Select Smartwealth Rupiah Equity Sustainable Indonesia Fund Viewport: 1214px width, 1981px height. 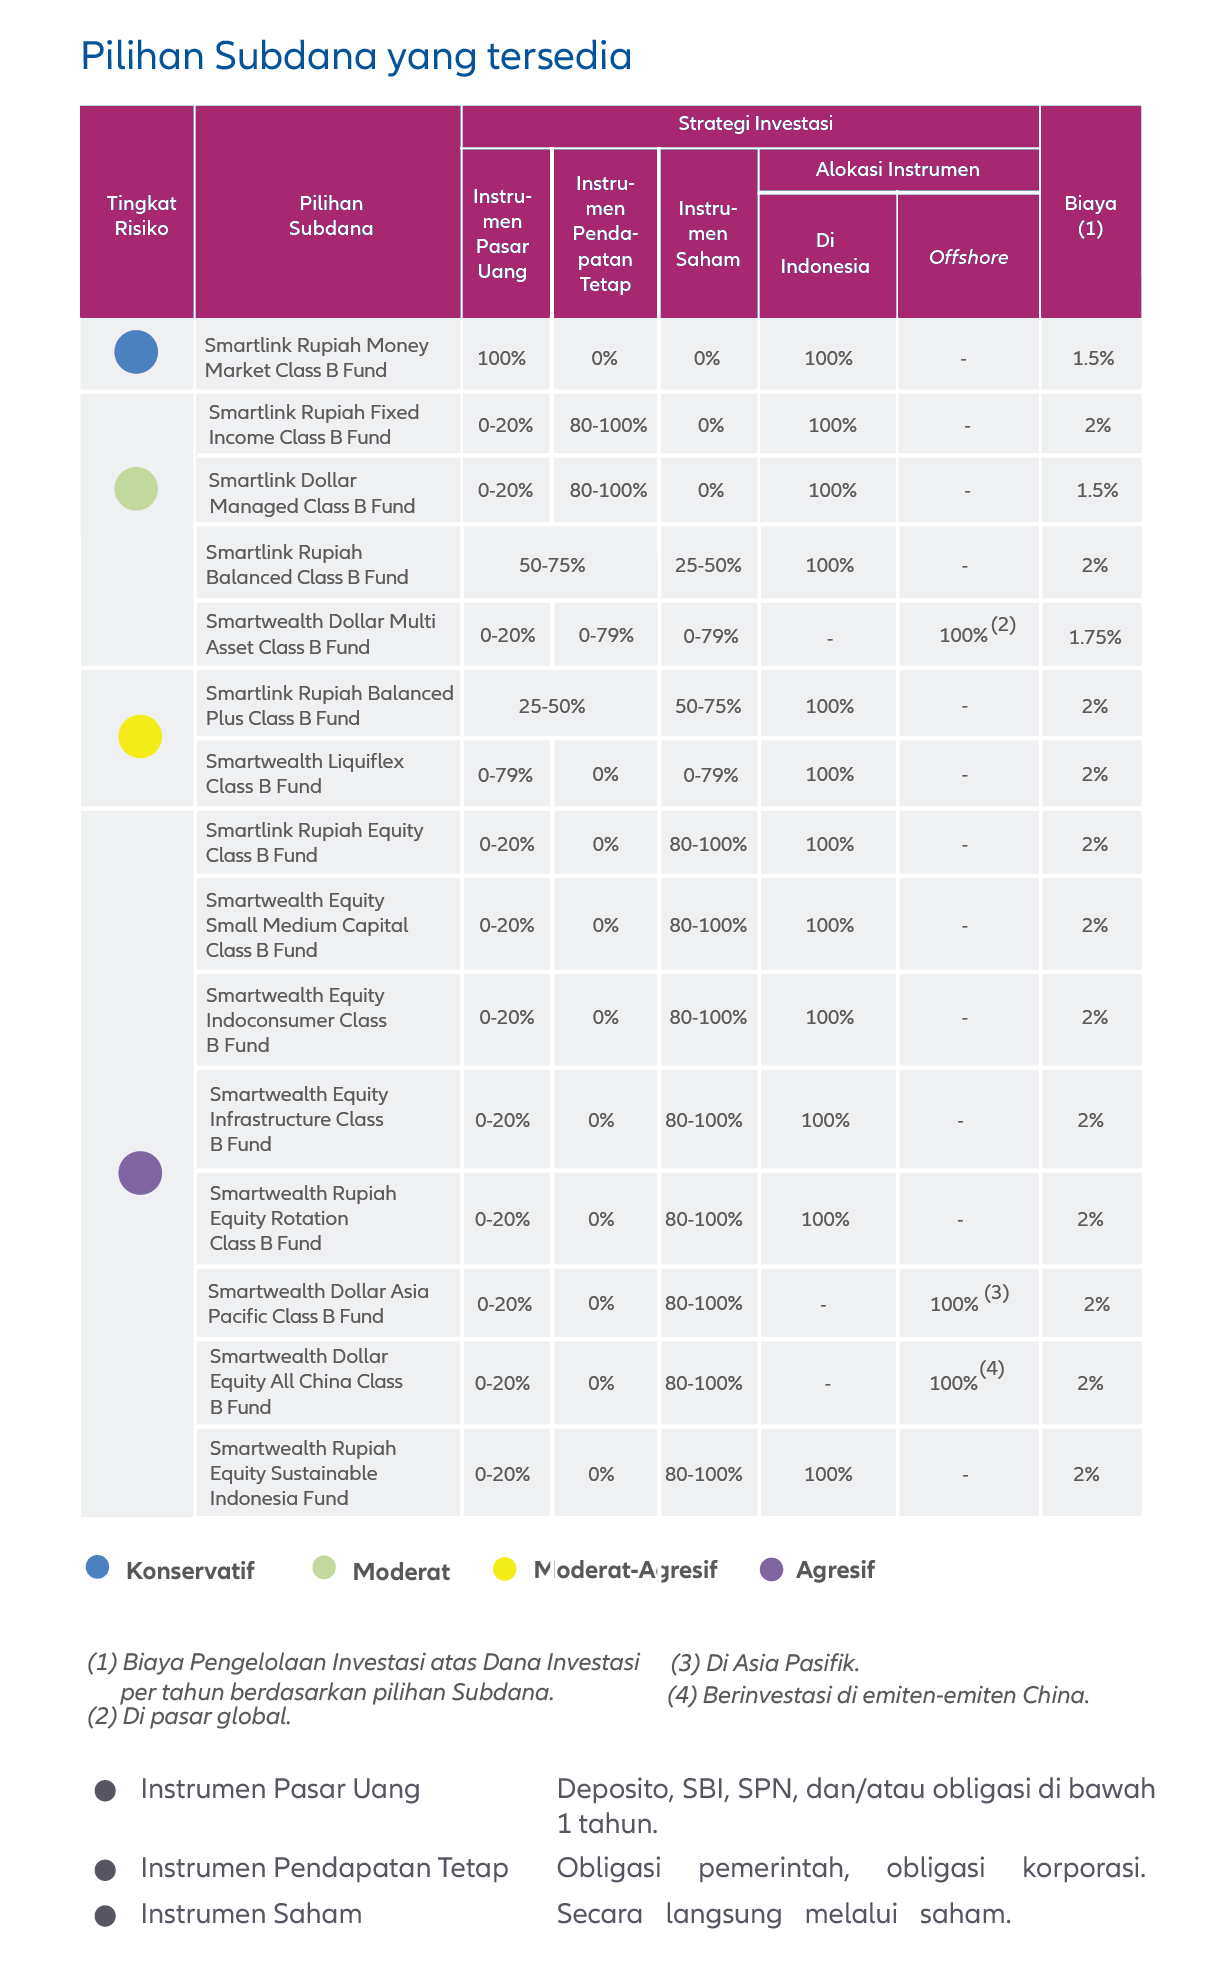(303, 1473)
